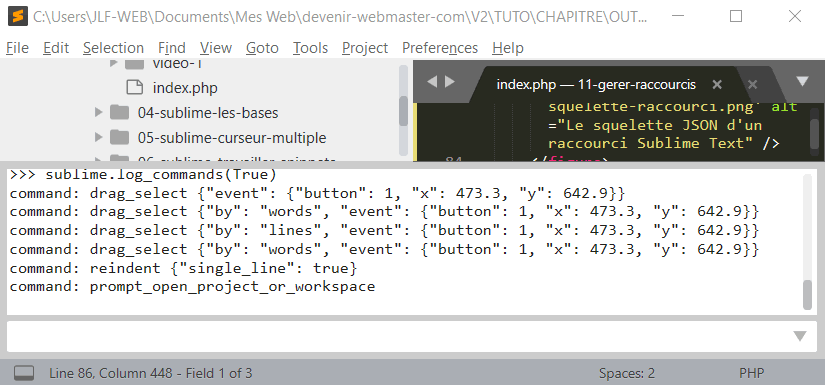Viewport: 825px width, 385px height.
Task: Click the reindent single_line log line
Action: [x=183, y=268]
